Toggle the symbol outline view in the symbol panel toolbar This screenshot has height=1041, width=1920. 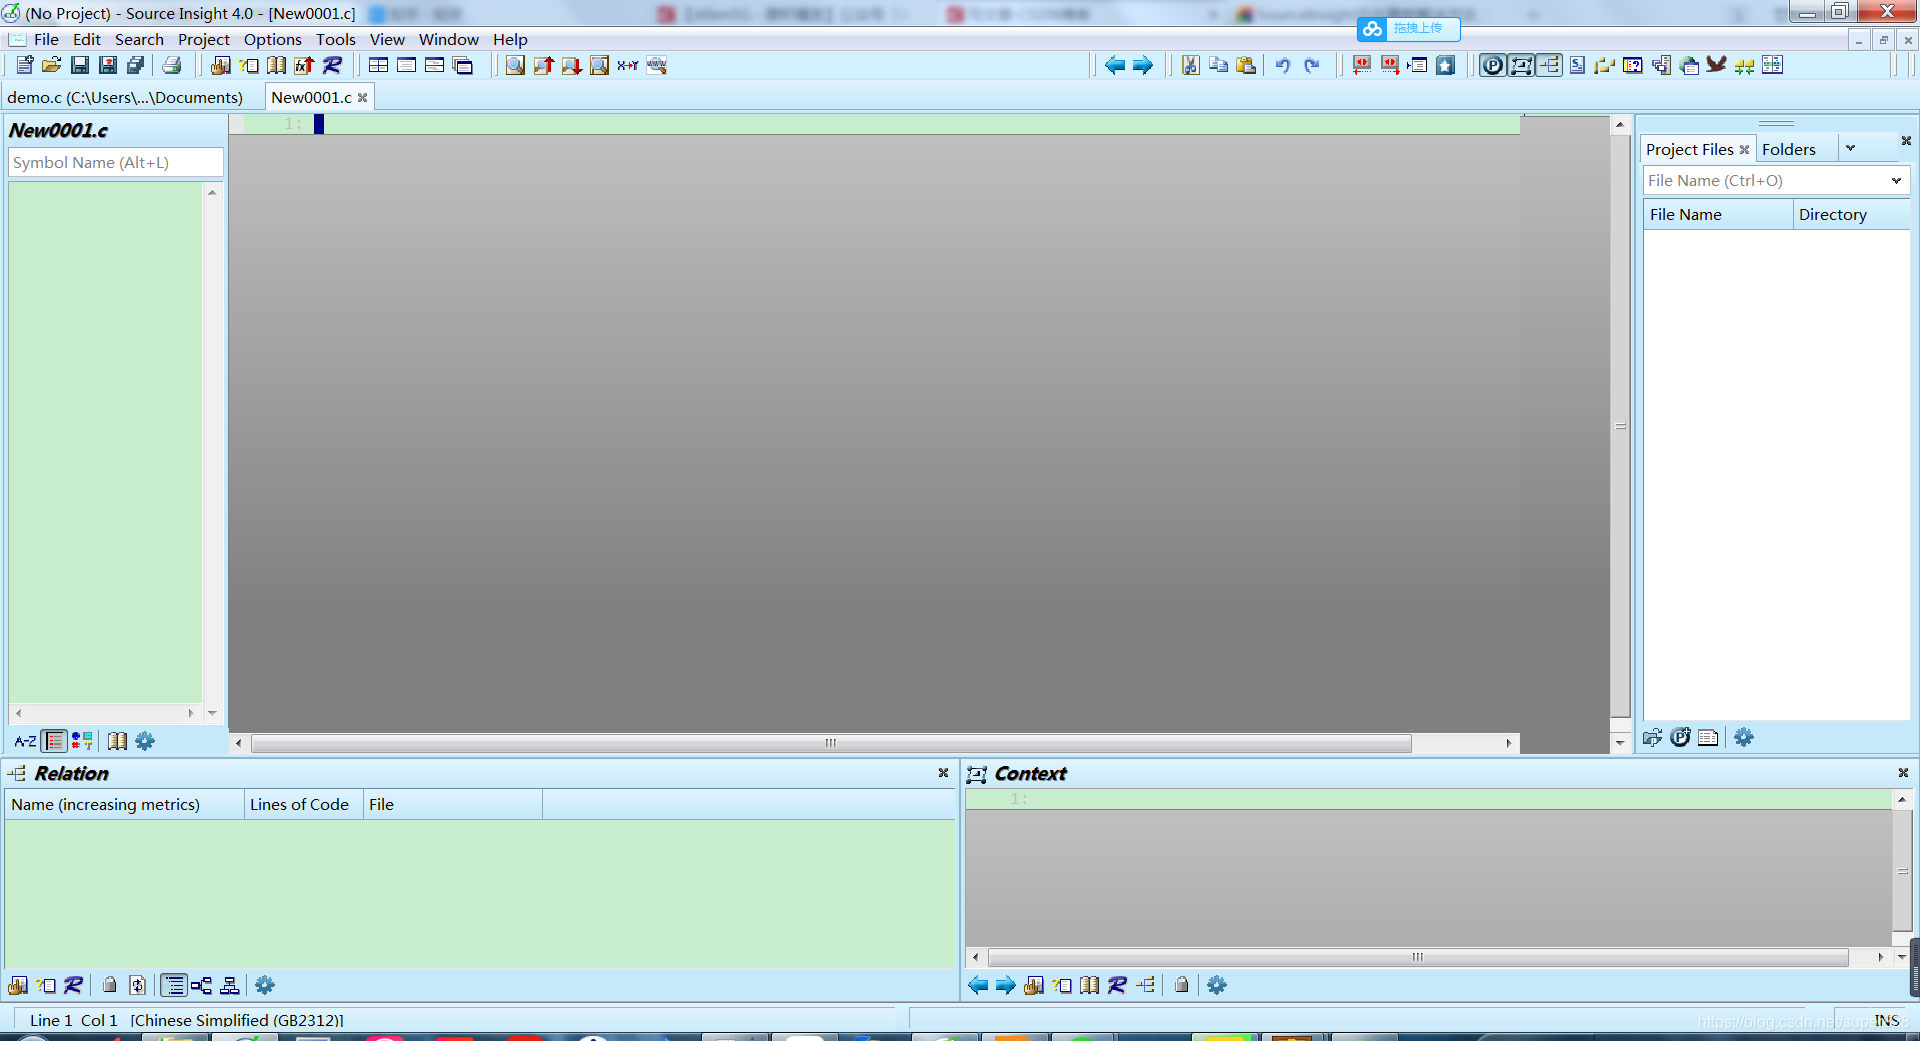click(55, 741)
